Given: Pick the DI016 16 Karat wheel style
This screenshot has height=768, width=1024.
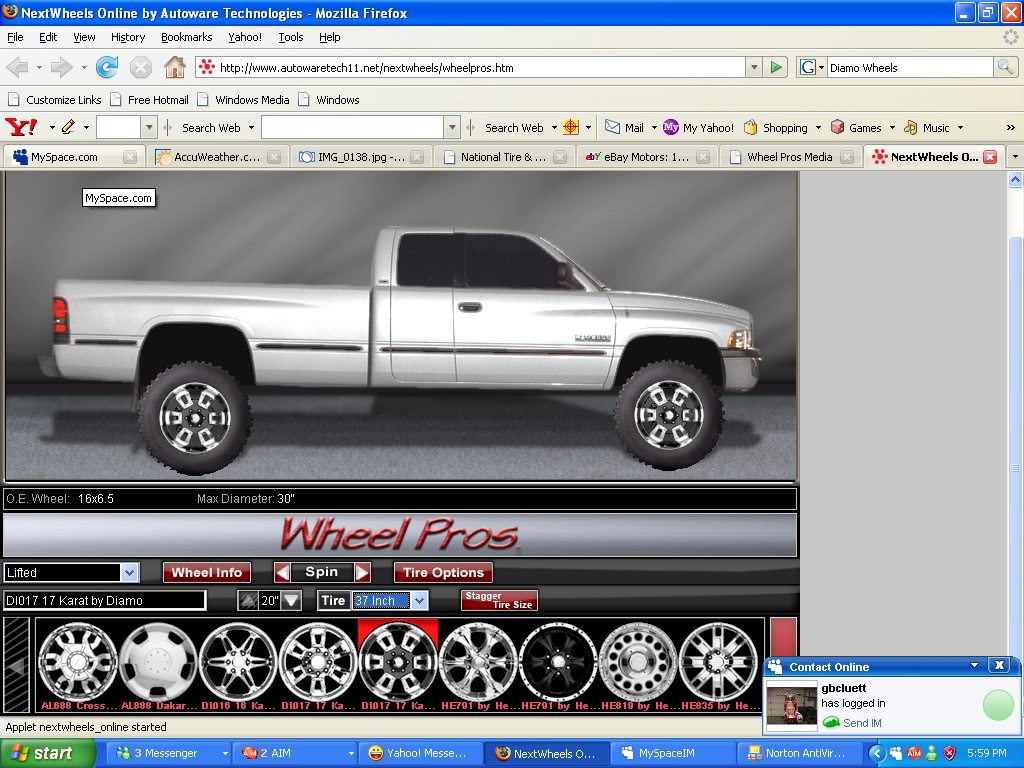Looking at the screenshot, I should pos(238,662).
